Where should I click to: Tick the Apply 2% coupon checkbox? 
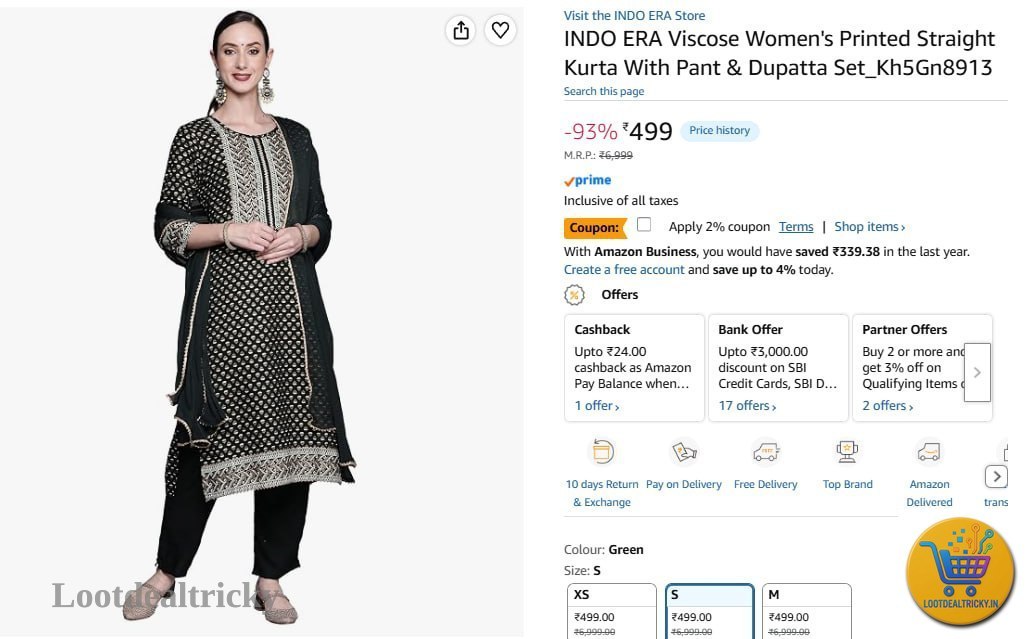pyautogui.click(x=644, y=225)
